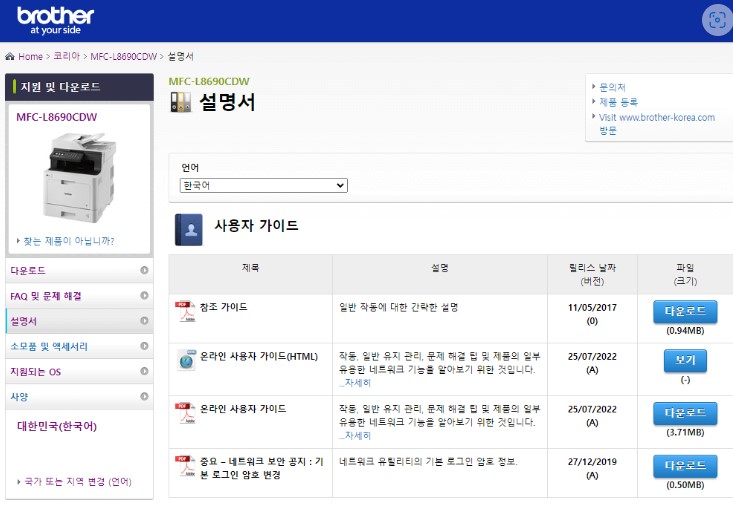This screenshot has width=733, height=509.
Task: Open 코리아 breadcrumb link
Action: click(66, 56)
